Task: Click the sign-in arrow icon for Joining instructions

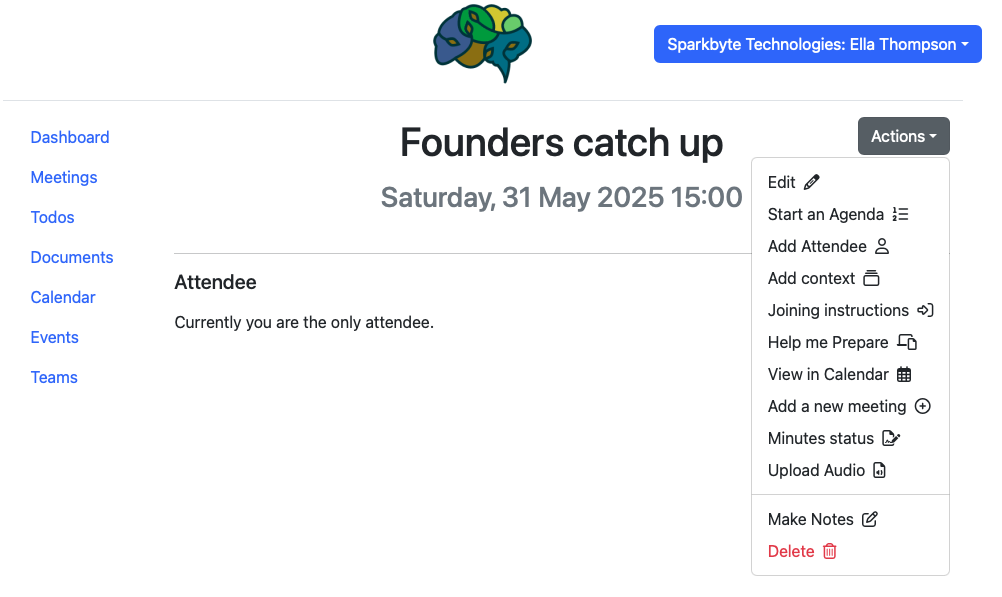Action: pyautogui.click(x=925, y=310)
